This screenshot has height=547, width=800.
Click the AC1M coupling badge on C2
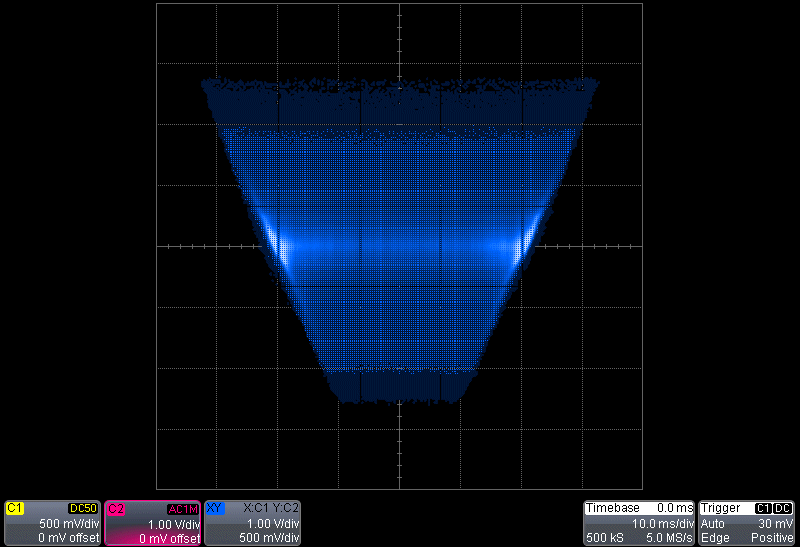183,509
